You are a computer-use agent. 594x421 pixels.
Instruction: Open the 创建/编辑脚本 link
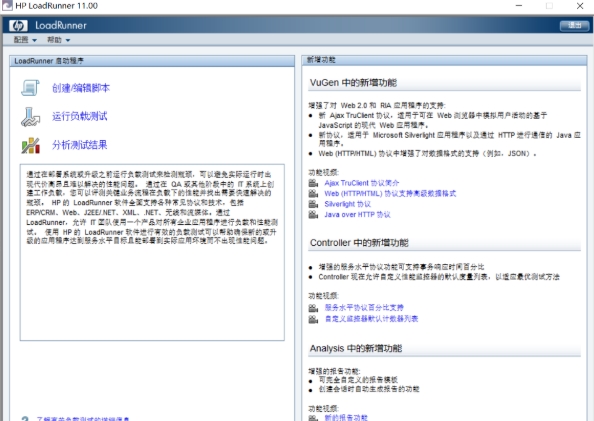click(x=81, y=88)
